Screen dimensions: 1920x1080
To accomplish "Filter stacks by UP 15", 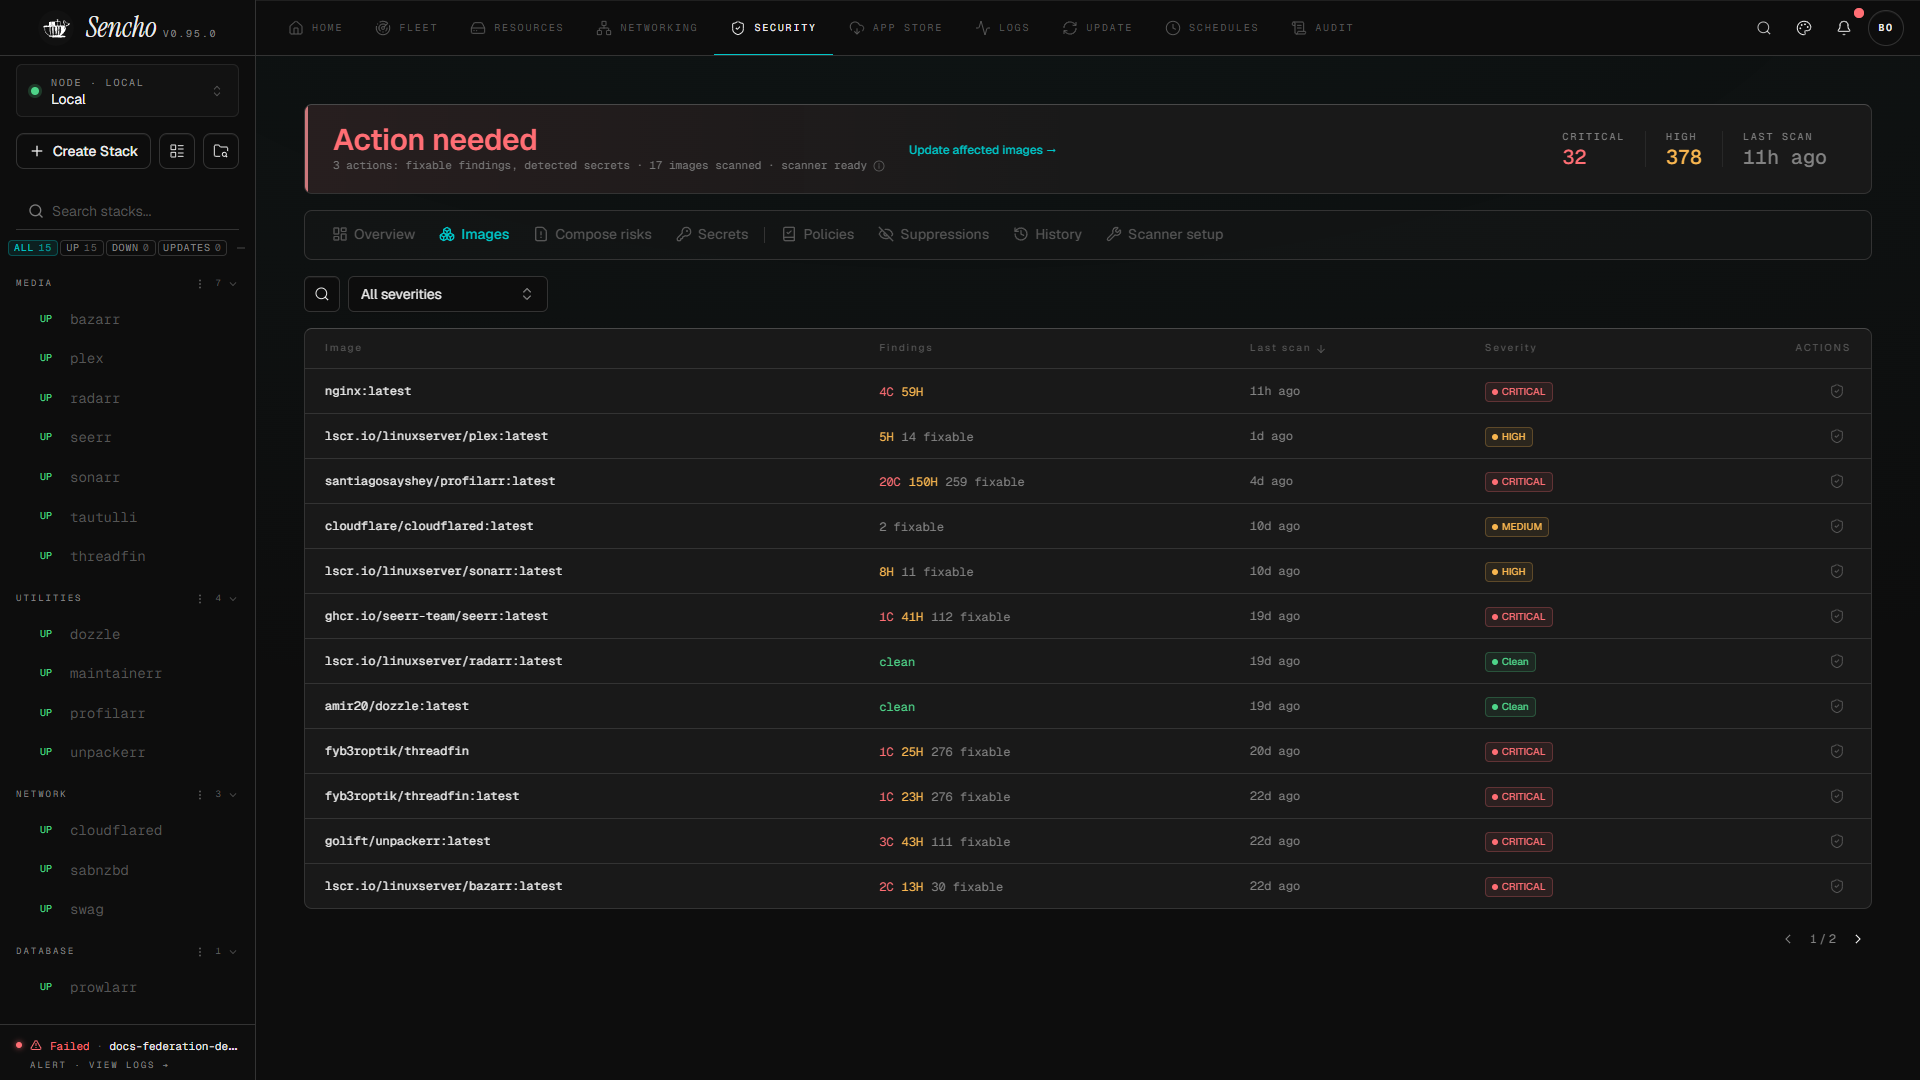I will click(x=82, y=248).
